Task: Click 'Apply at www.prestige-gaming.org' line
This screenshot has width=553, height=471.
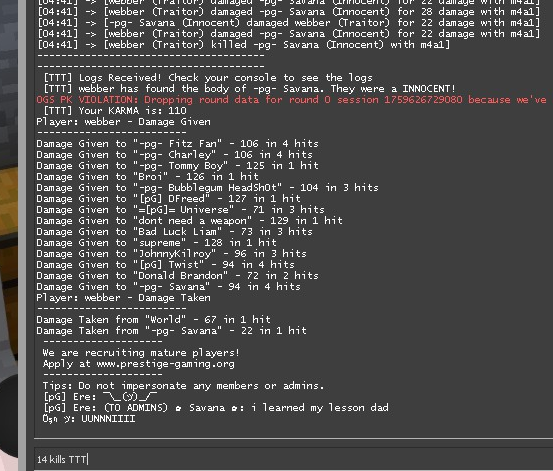Action: 138,363
